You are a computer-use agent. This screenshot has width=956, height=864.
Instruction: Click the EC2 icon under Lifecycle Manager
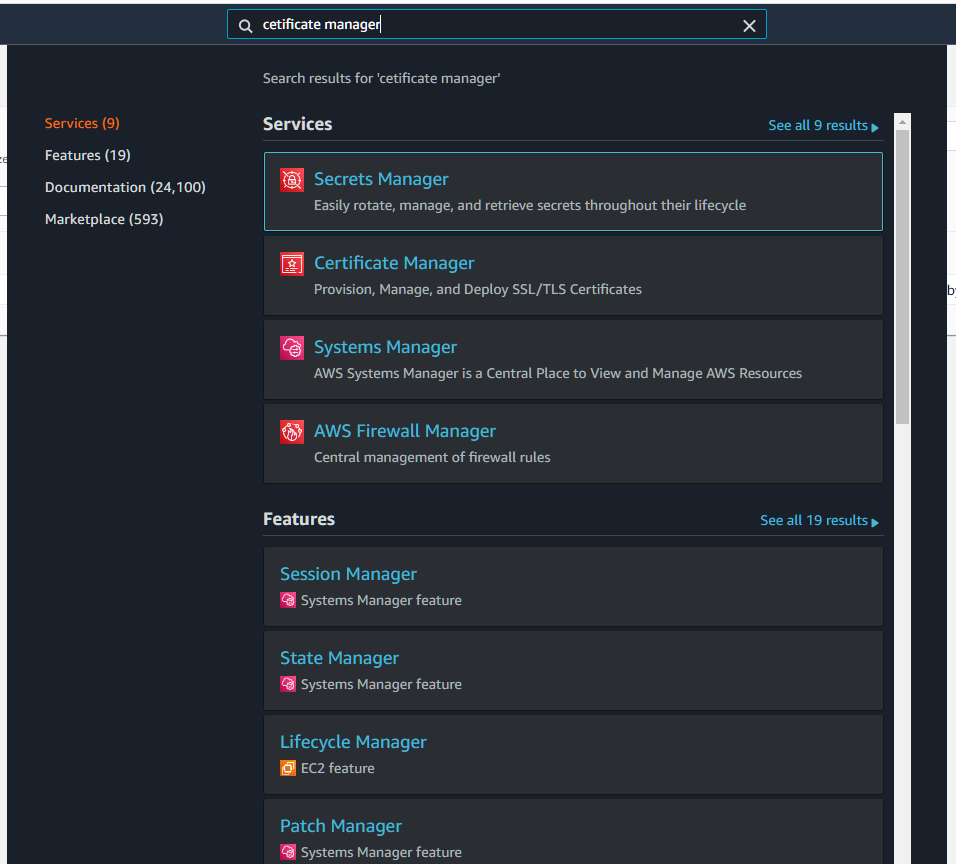(x=288, y=768)
